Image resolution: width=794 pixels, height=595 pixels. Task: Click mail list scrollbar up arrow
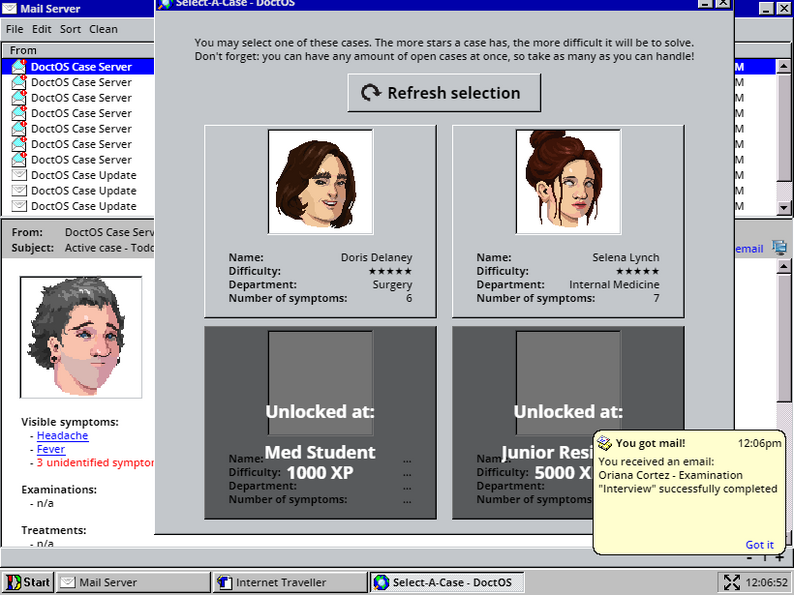pos(783,67)
